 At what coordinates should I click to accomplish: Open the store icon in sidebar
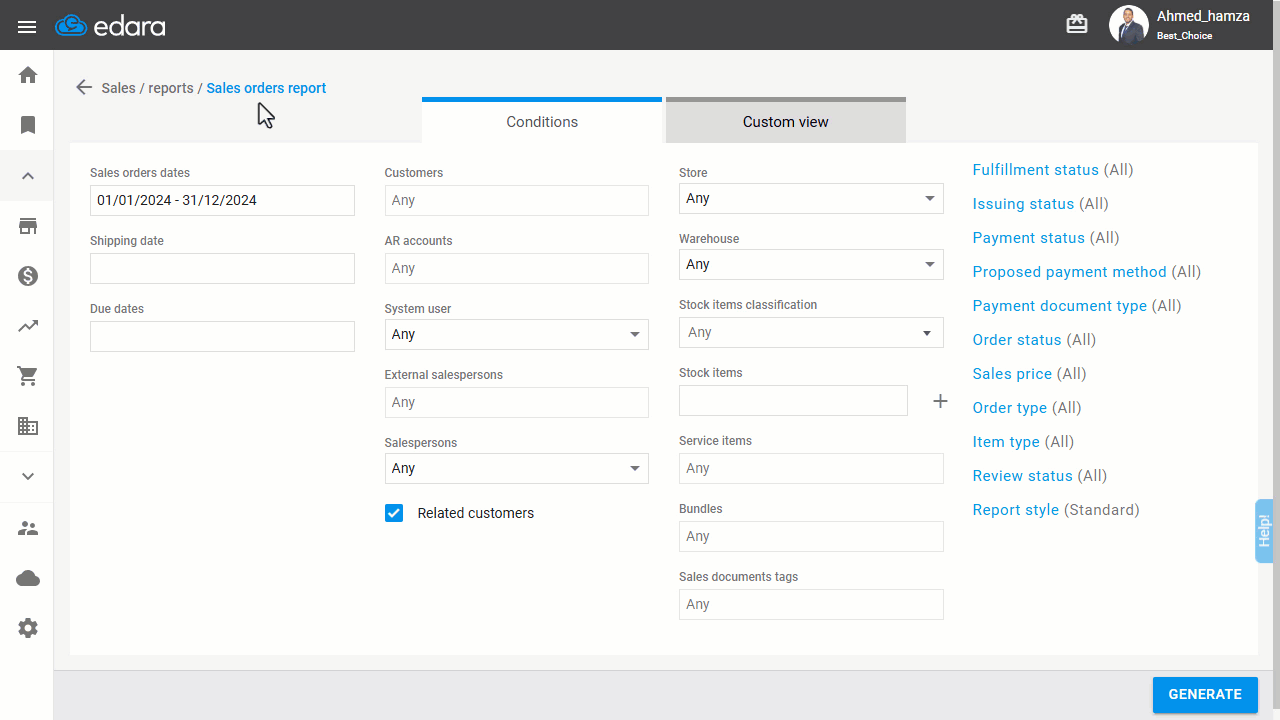click(x=28, y=226)
